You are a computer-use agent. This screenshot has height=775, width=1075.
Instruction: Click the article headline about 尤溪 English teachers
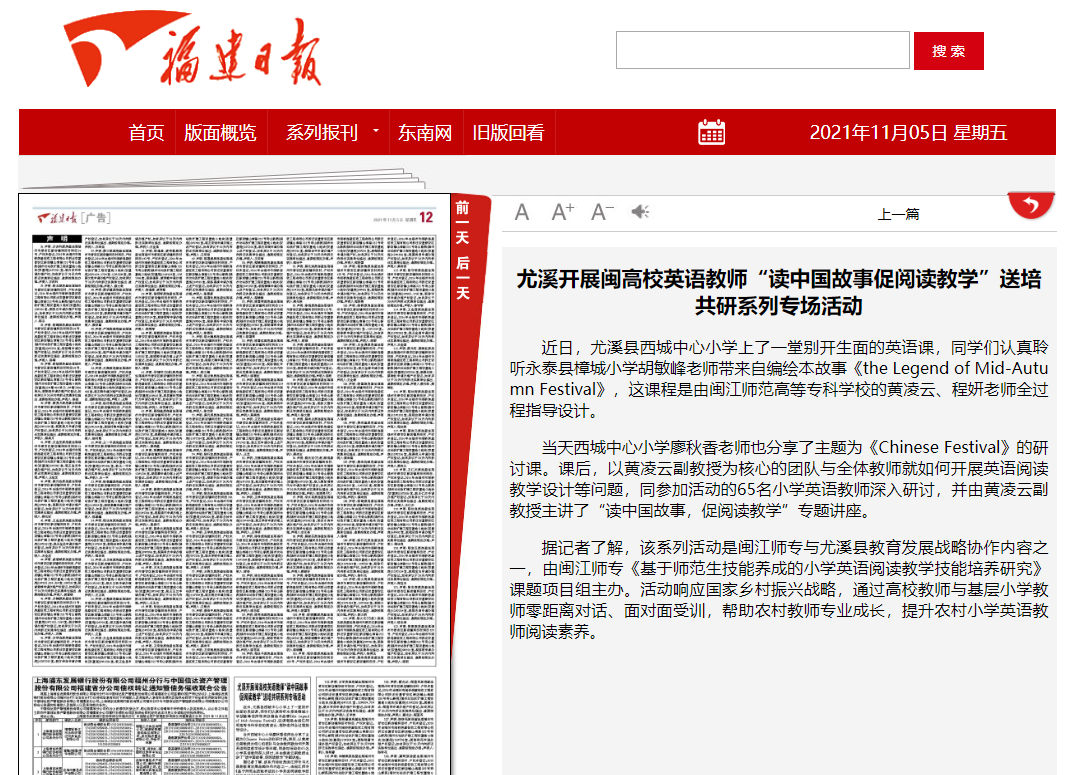[x=779, y=292]
